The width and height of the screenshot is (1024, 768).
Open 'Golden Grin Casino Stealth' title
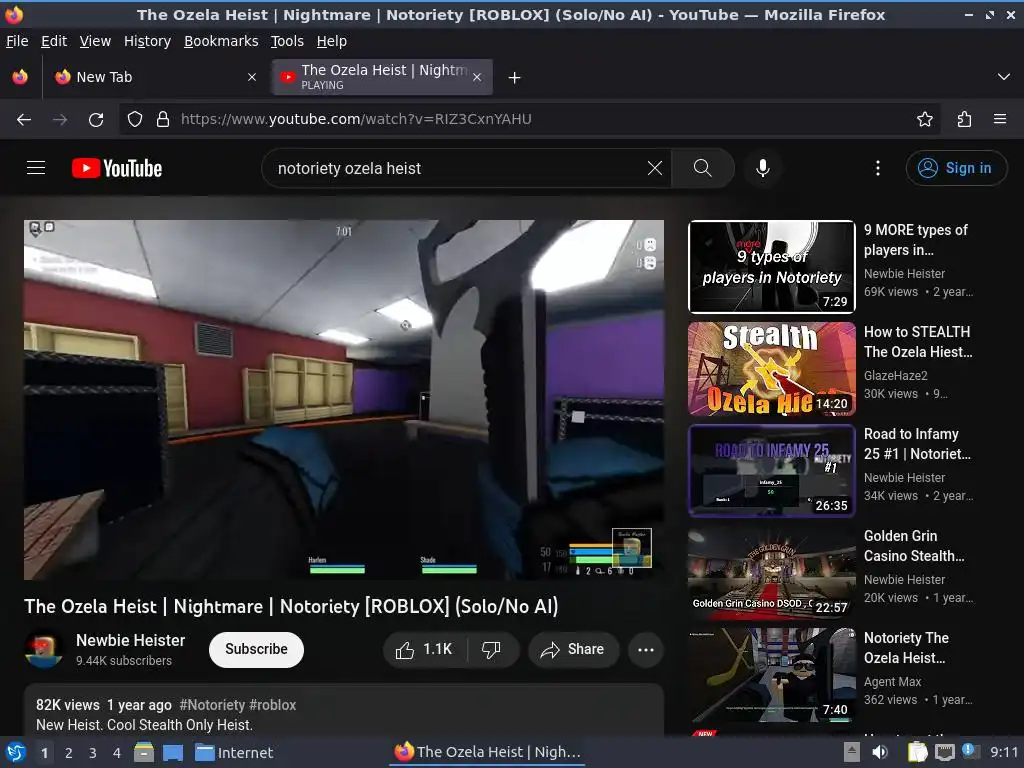tap(914, 546)
